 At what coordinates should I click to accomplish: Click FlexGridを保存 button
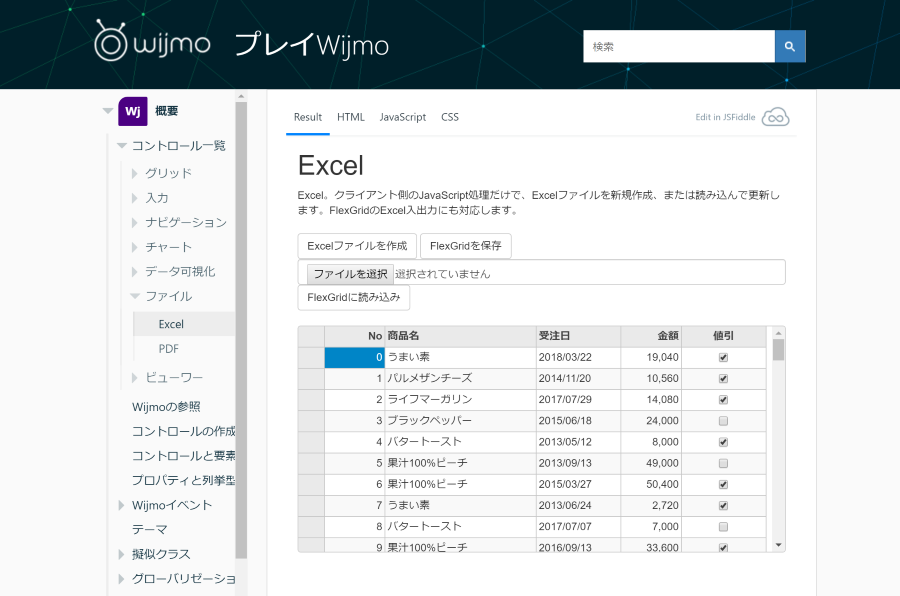[x=465, y=246]
